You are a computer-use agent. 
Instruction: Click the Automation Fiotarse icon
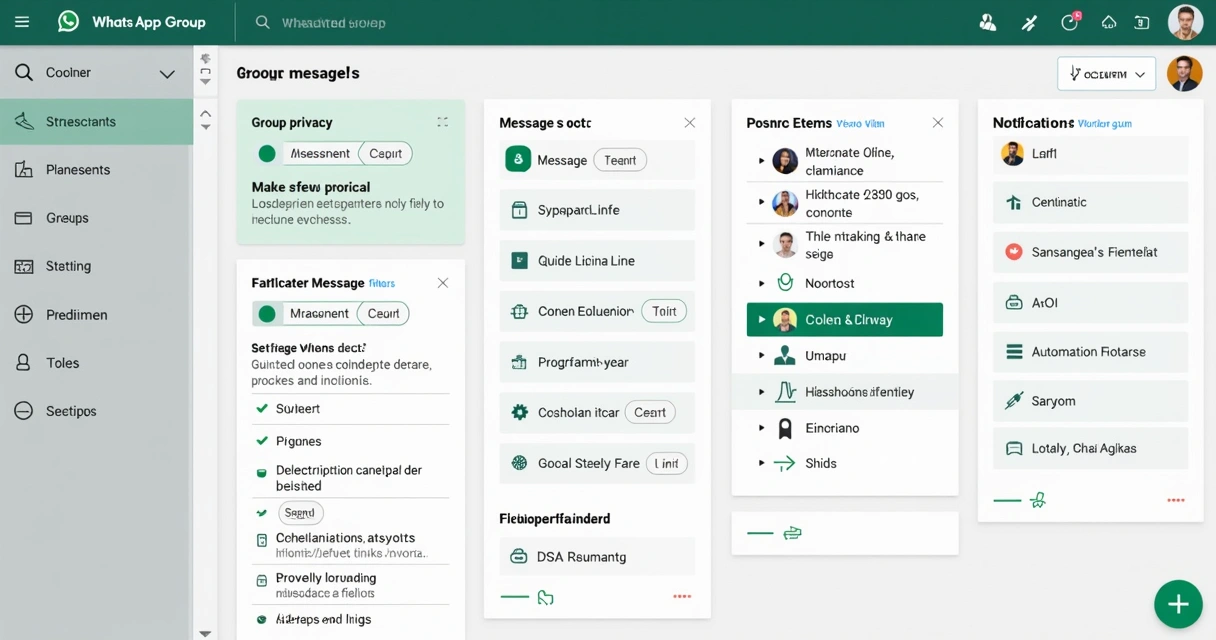pyautogui.click(x=1014, y=352)
